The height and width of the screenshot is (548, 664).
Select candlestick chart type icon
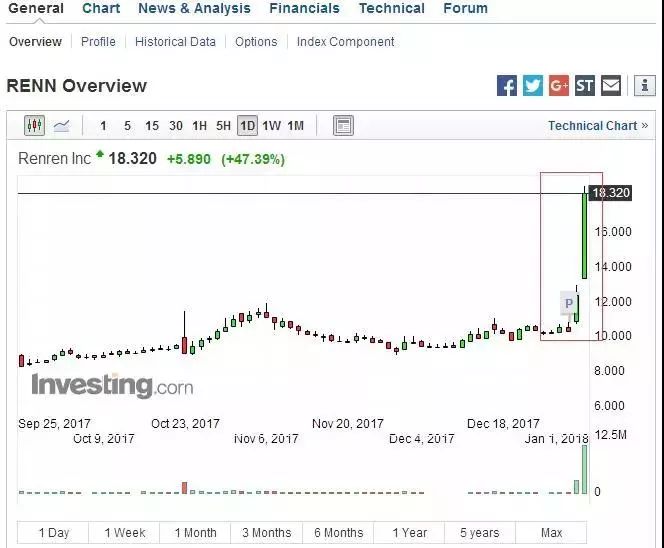pos(34,125)
